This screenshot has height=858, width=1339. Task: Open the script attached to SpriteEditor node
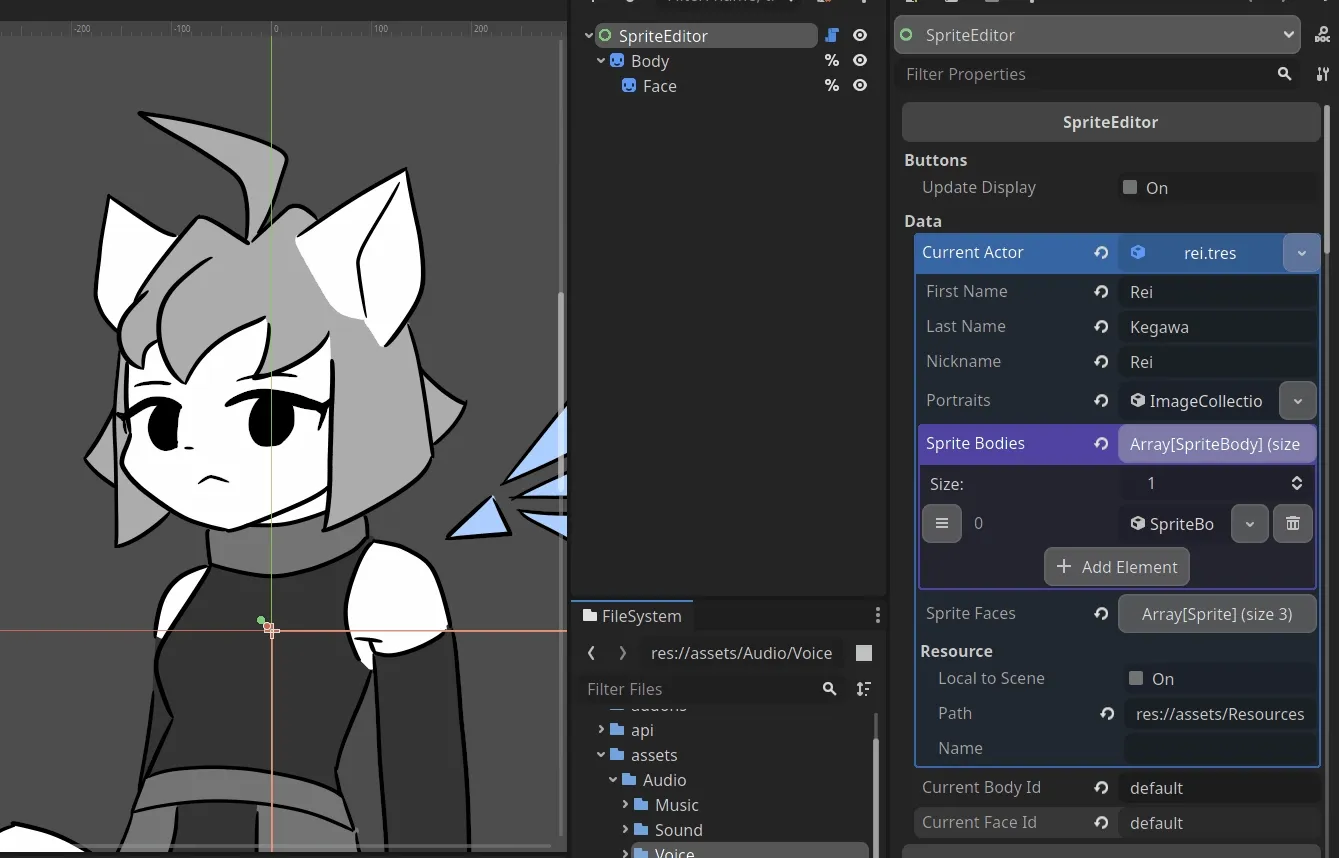pyautogui.click(x=831, y=36)
